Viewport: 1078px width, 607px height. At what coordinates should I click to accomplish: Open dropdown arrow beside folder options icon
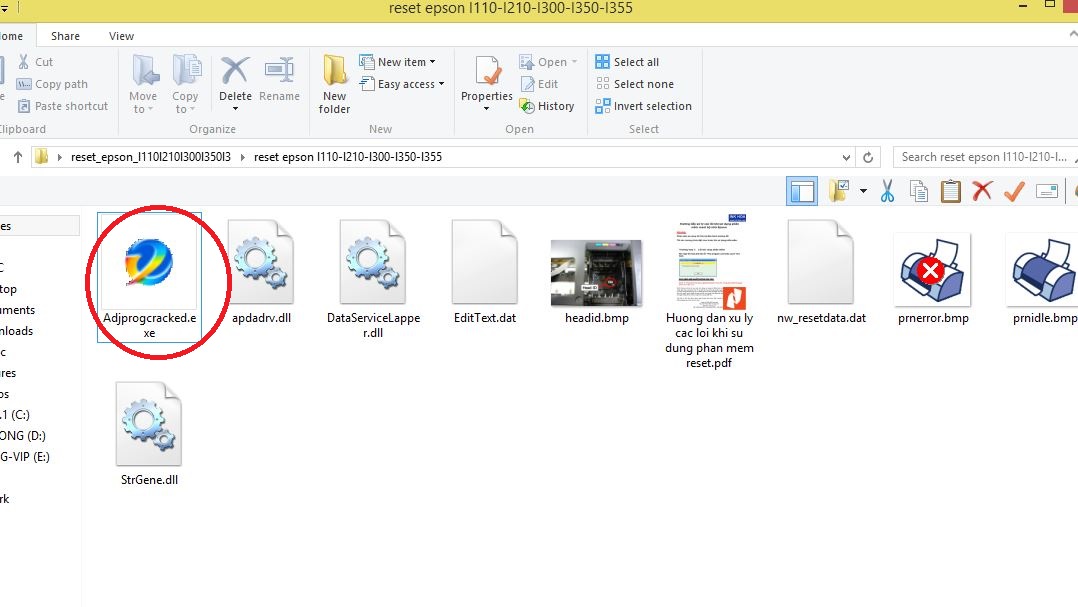[x=863, y=191]
